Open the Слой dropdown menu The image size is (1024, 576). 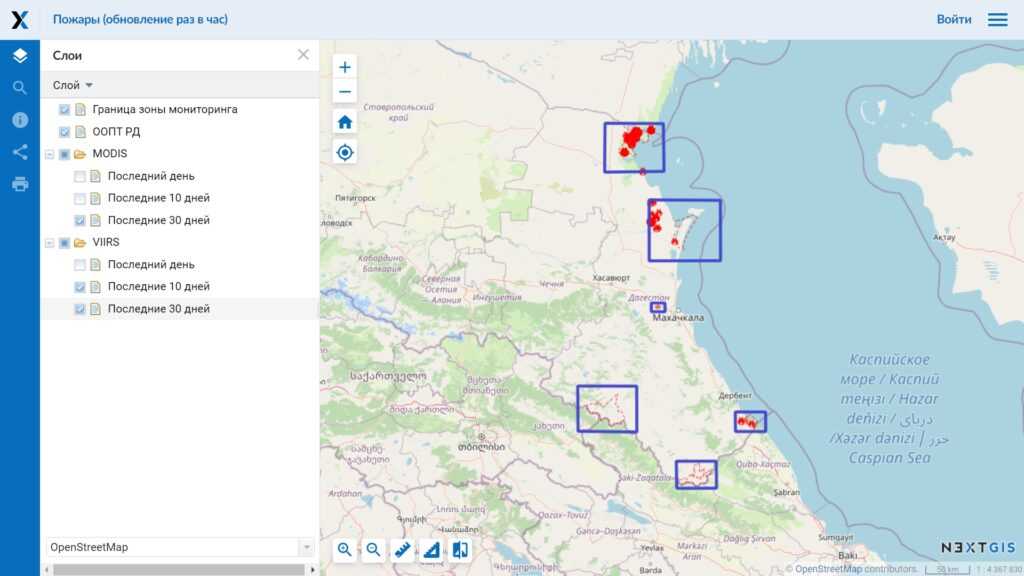point(72,86)
